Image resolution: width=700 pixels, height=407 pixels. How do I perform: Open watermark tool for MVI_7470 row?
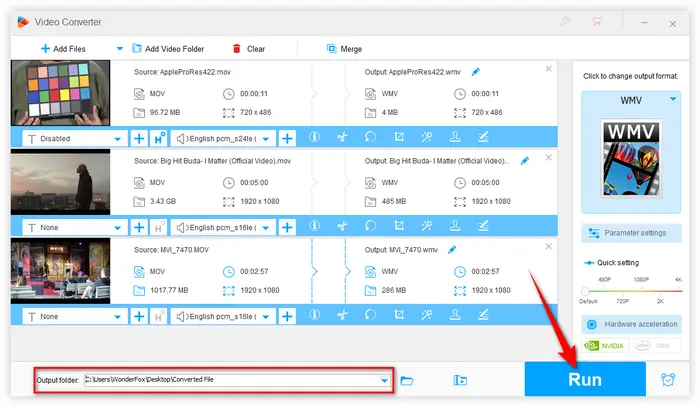455,315
